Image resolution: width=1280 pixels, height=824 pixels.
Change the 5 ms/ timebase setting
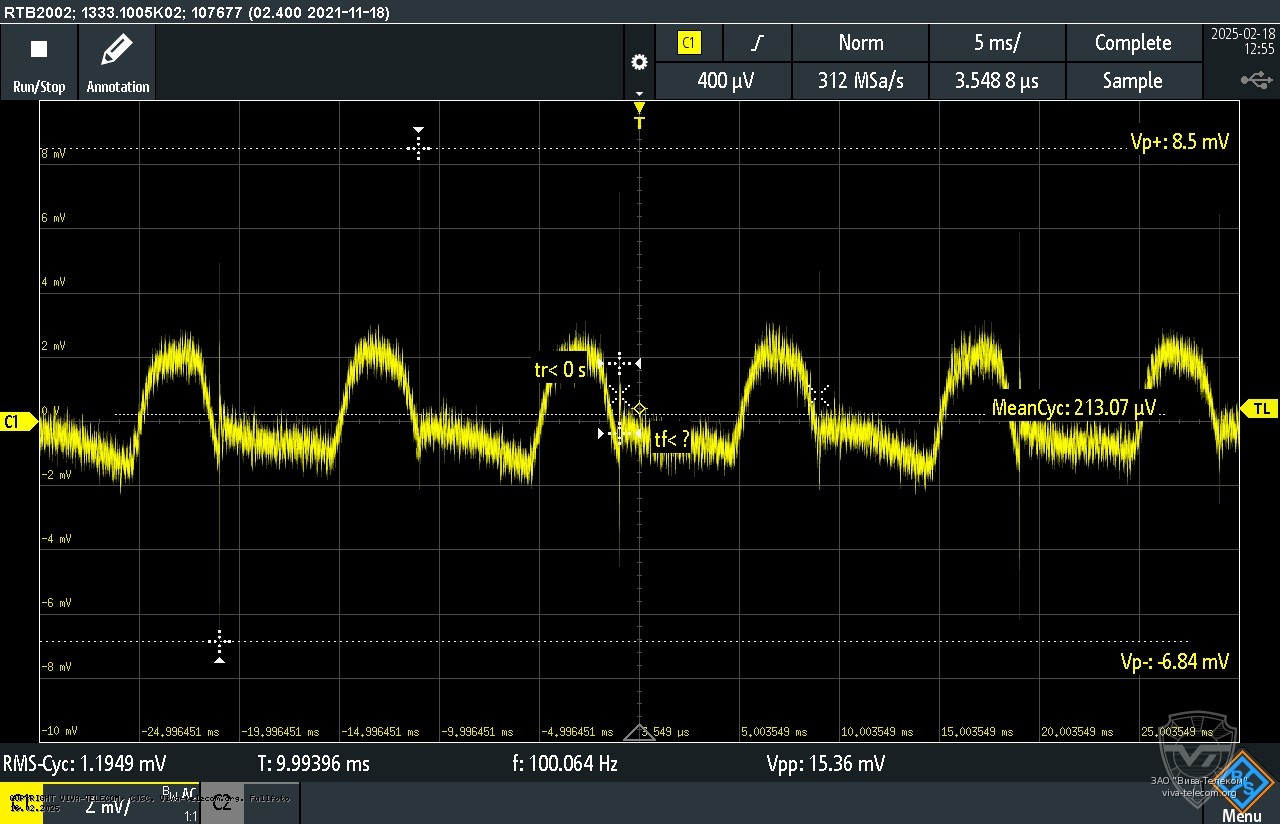pyautogui.click(x=997, y=43)
